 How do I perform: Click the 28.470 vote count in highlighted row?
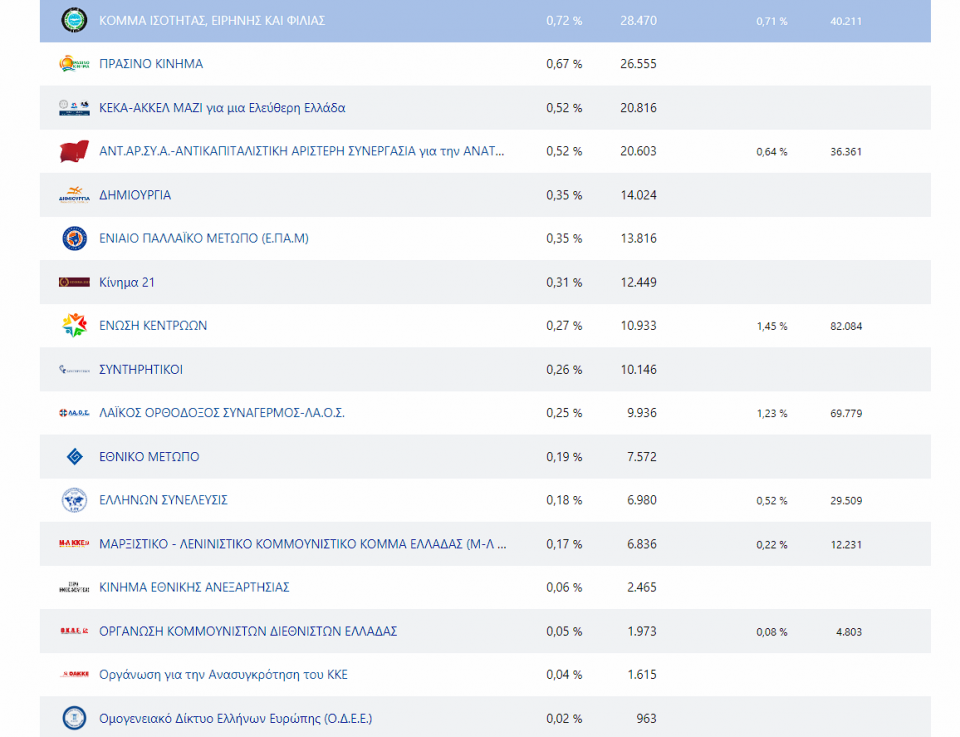coord(638,20)
